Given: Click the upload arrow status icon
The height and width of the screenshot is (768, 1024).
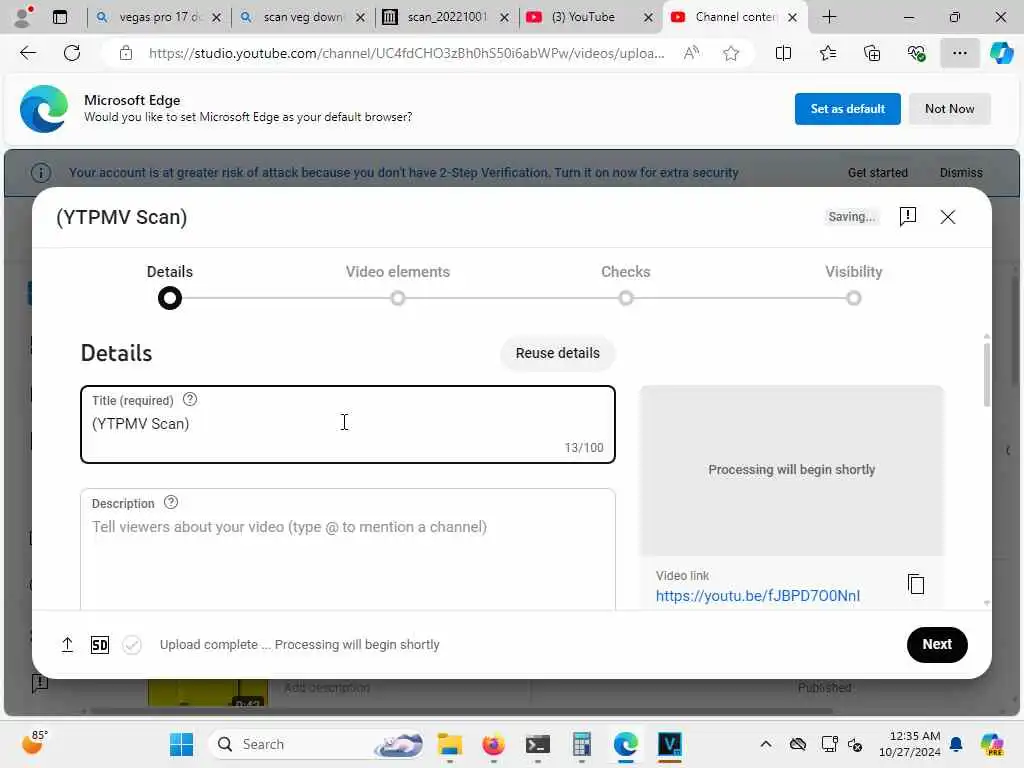Looking at the screenshot, I should 67,645.
